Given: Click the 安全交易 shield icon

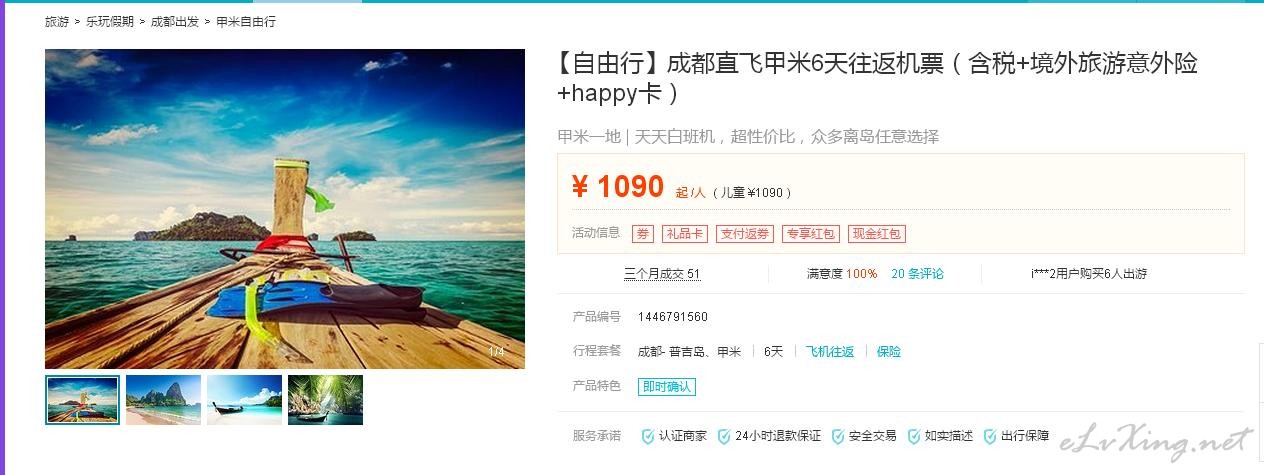Looking at the screenshot, I should pyautogui.click(x=838, y=436).
